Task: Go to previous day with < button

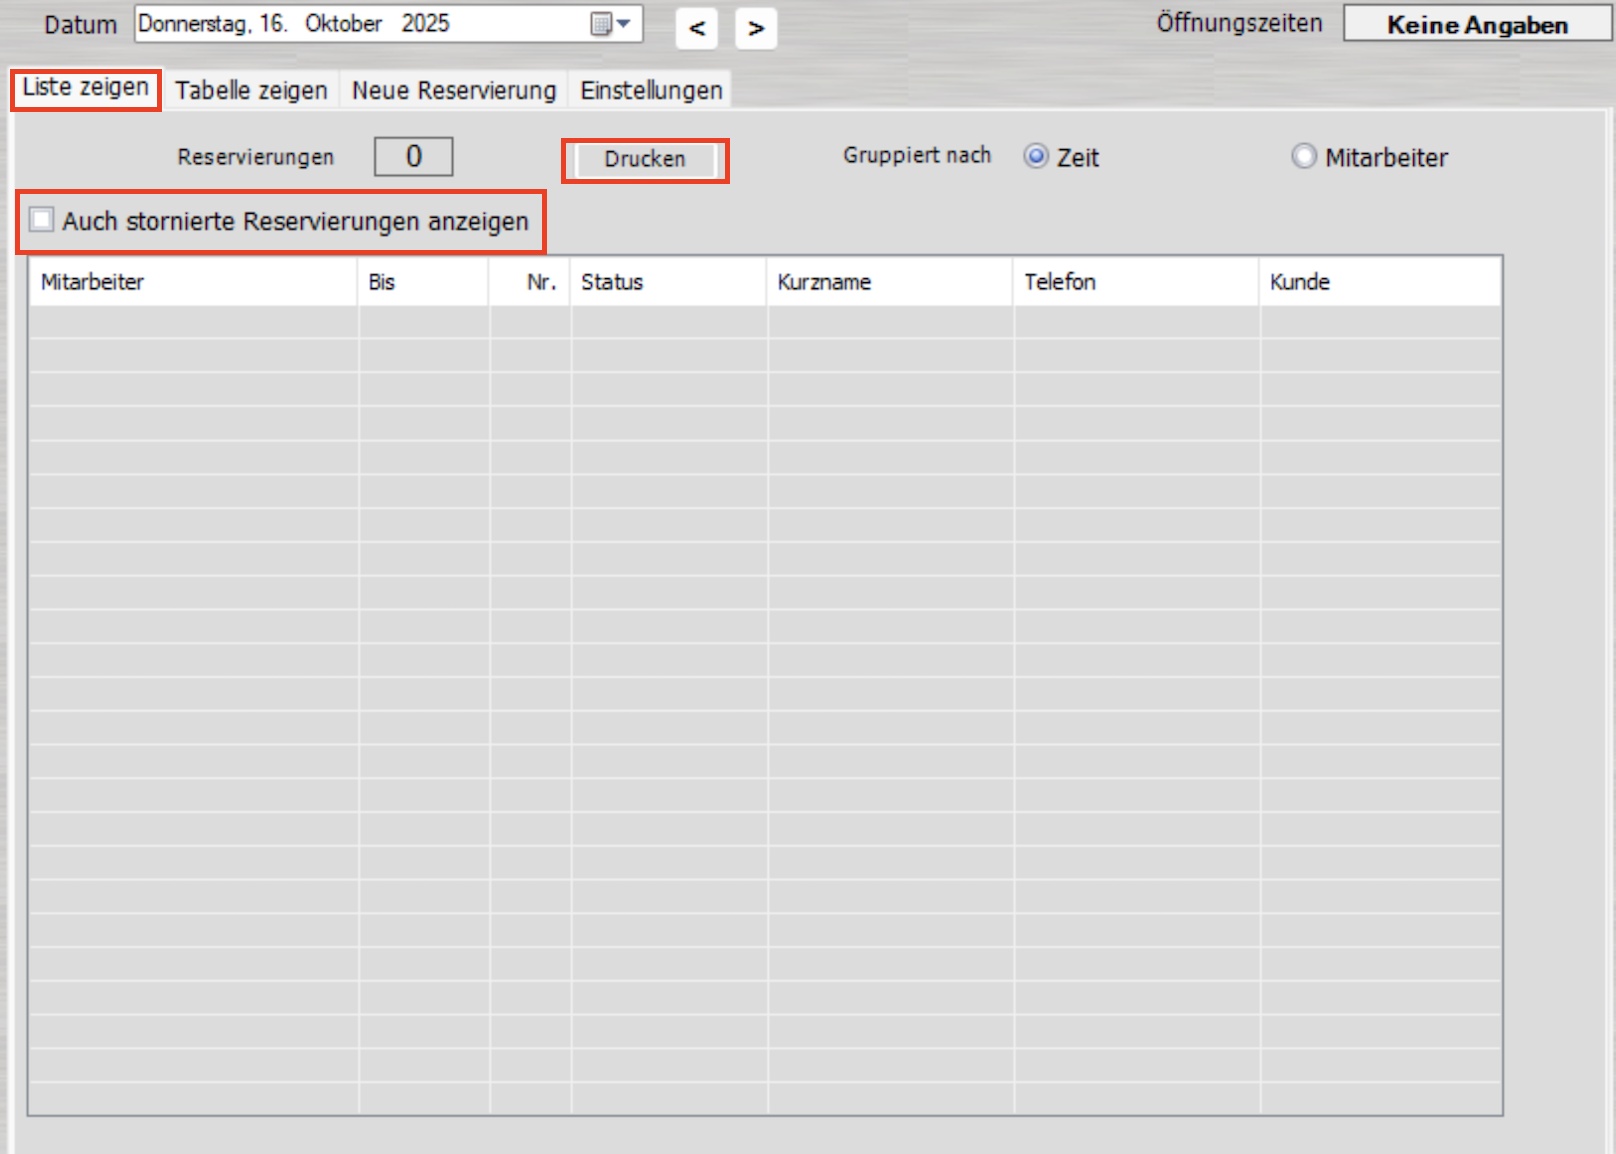Action: click(697, 28)
